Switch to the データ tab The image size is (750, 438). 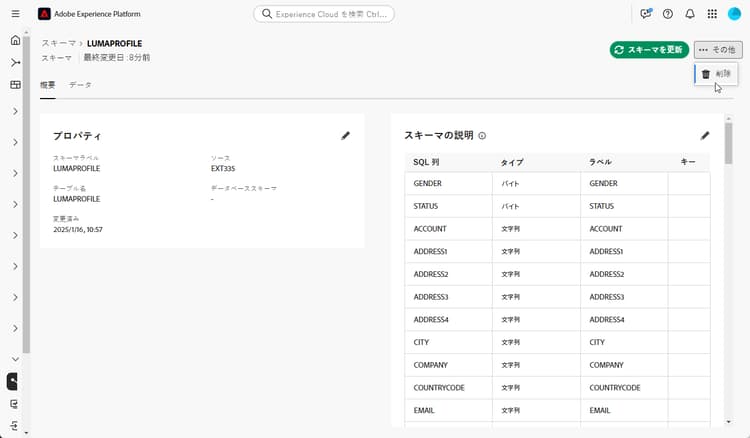(80, 85)
